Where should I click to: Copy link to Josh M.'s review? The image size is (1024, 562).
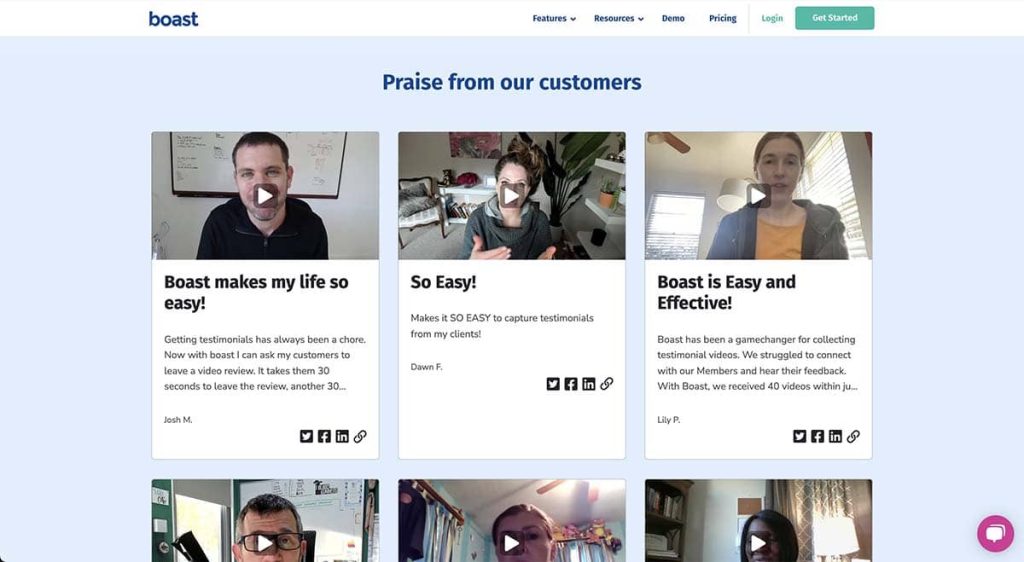tap(360, 436)
